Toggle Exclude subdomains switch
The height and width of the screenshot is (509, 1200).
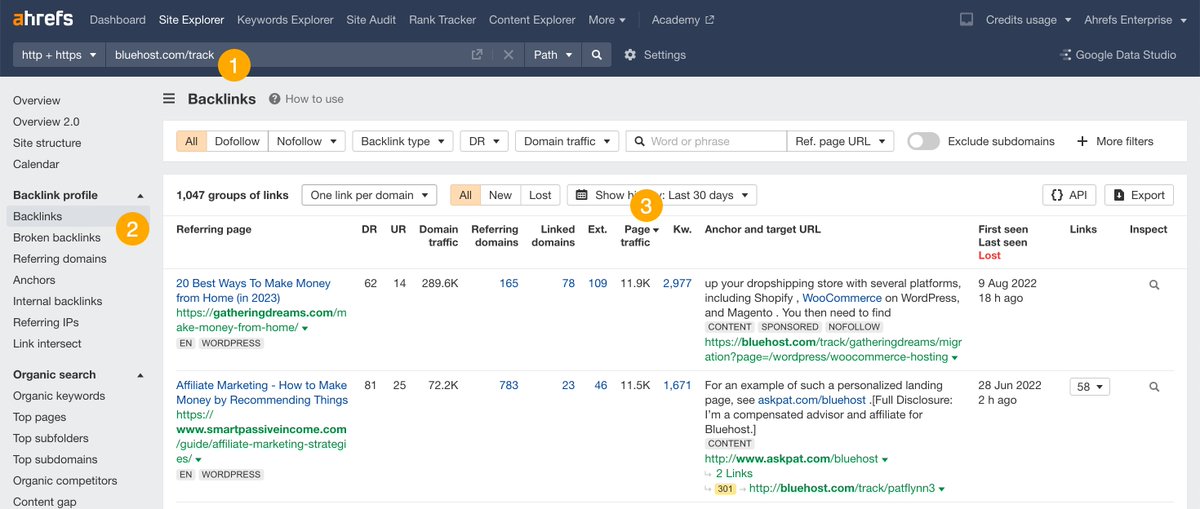tap(923, 141)
